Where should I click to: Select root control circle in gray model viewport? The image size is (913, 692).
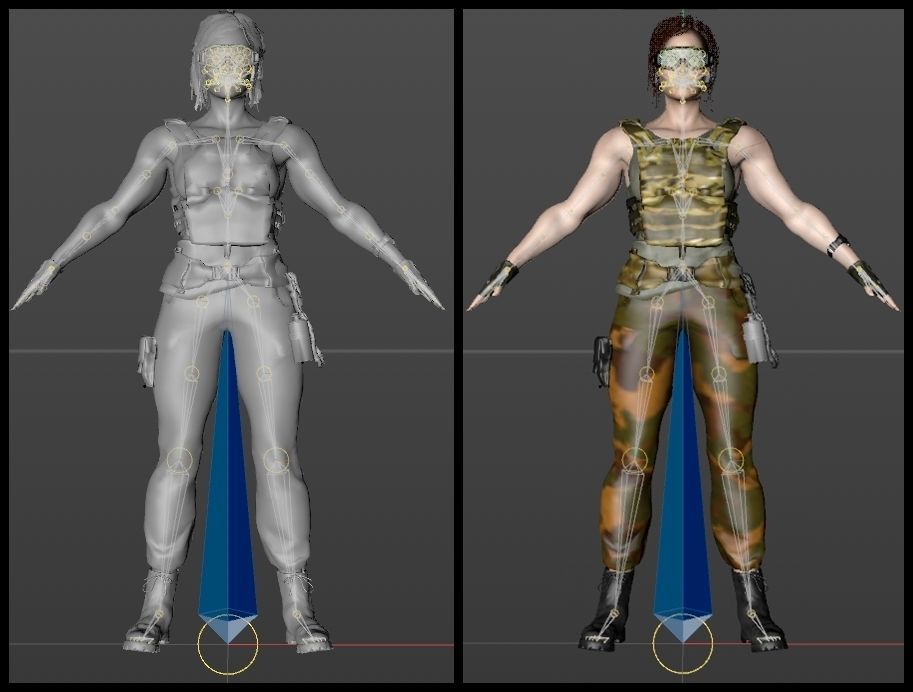click(227, 644)
